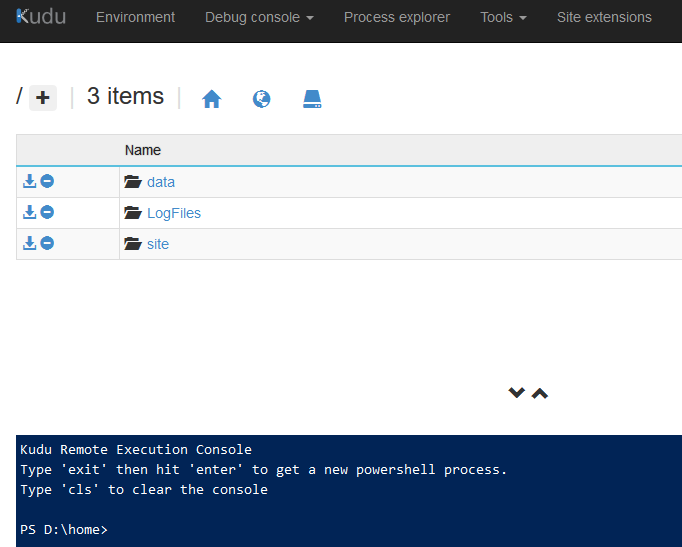Go to home directory via house icon
682x547 pixels.
point(212,99)
